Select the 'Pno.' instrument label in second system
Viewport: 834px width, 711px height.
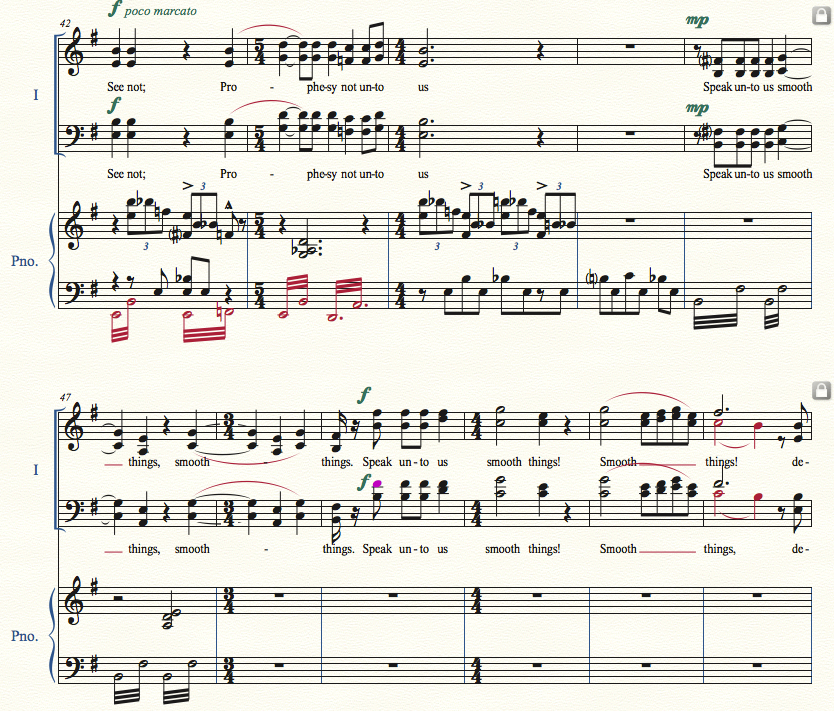click(x=24, y=636)
